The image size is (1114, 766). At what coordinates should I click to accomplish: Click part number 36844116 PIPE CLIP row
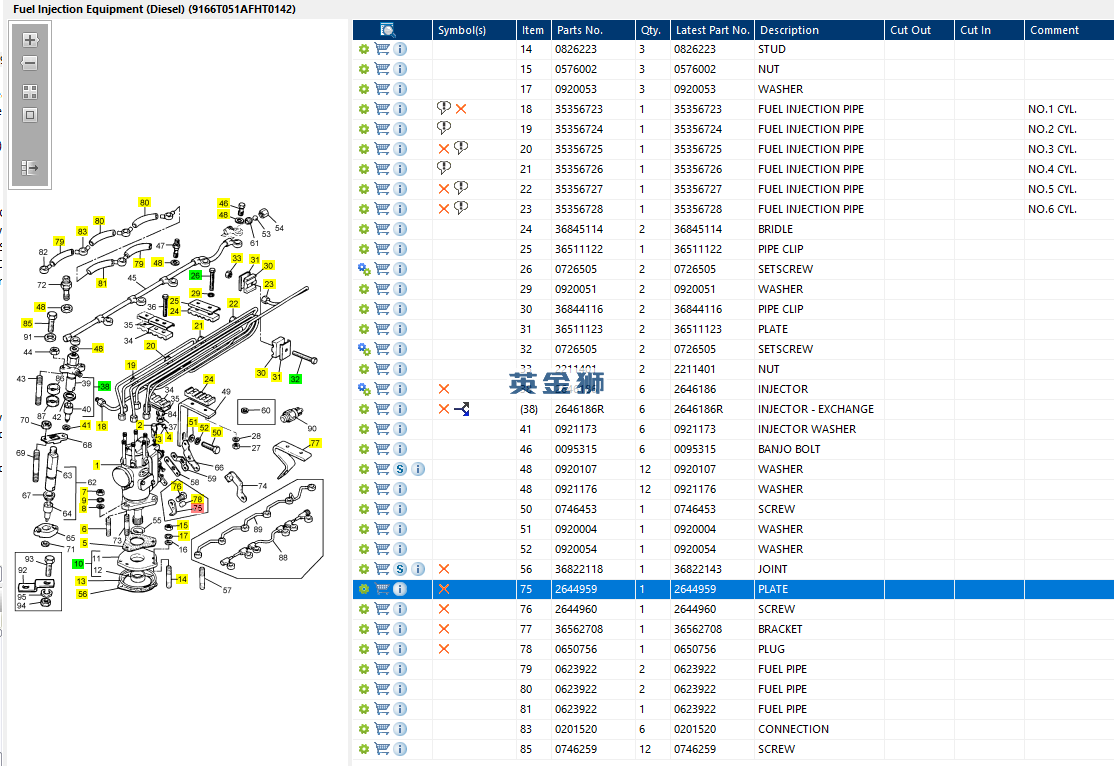coord(578,309)
